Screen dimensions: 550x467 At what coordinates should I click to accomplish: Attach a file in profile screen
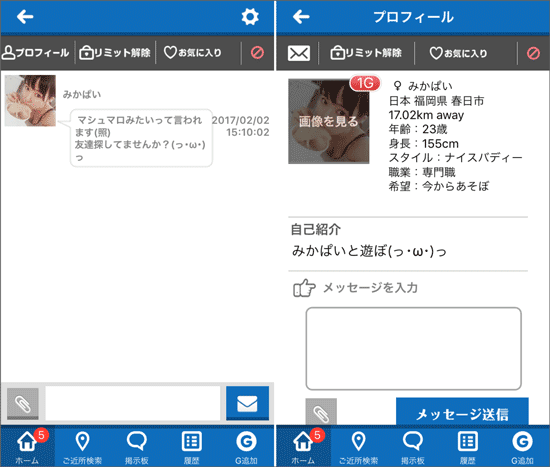click(321, 412)
